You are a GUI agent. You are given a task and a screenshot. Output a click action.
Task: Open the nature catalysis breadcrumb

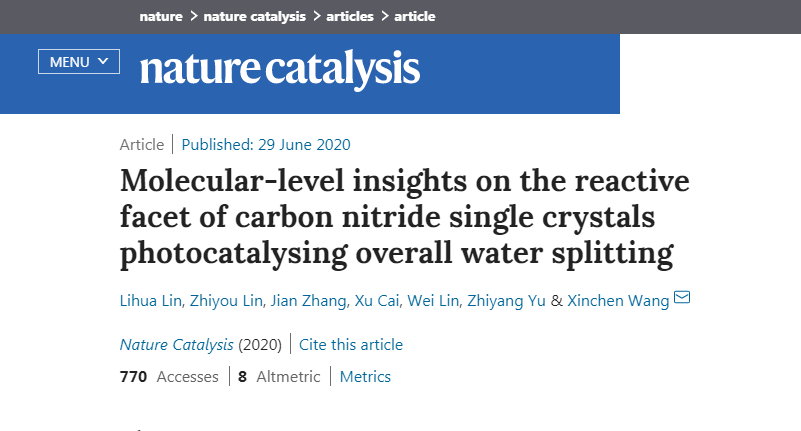click(x=253, y=17)
